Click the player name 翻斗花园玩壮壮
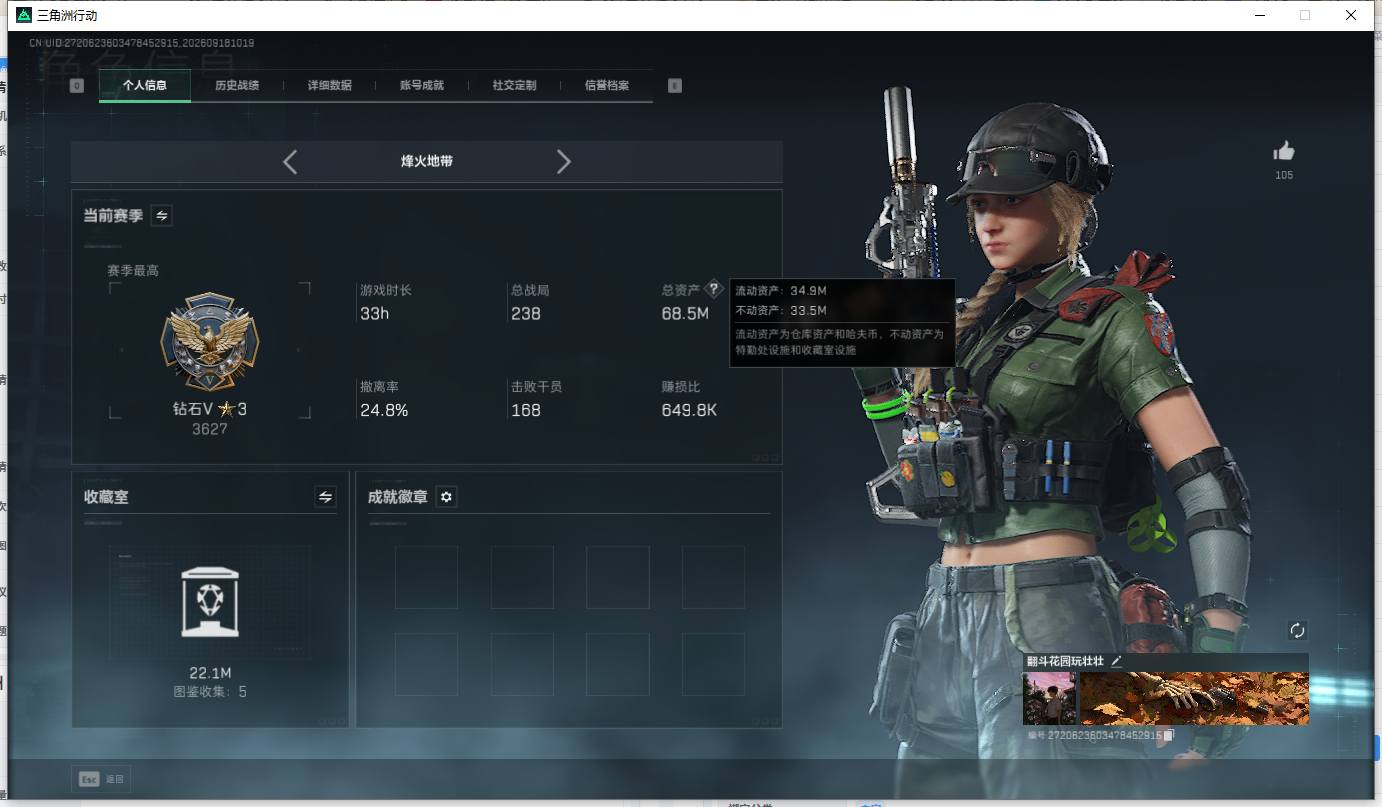This screenshot has width=1382, height=807. (1065, 661)
